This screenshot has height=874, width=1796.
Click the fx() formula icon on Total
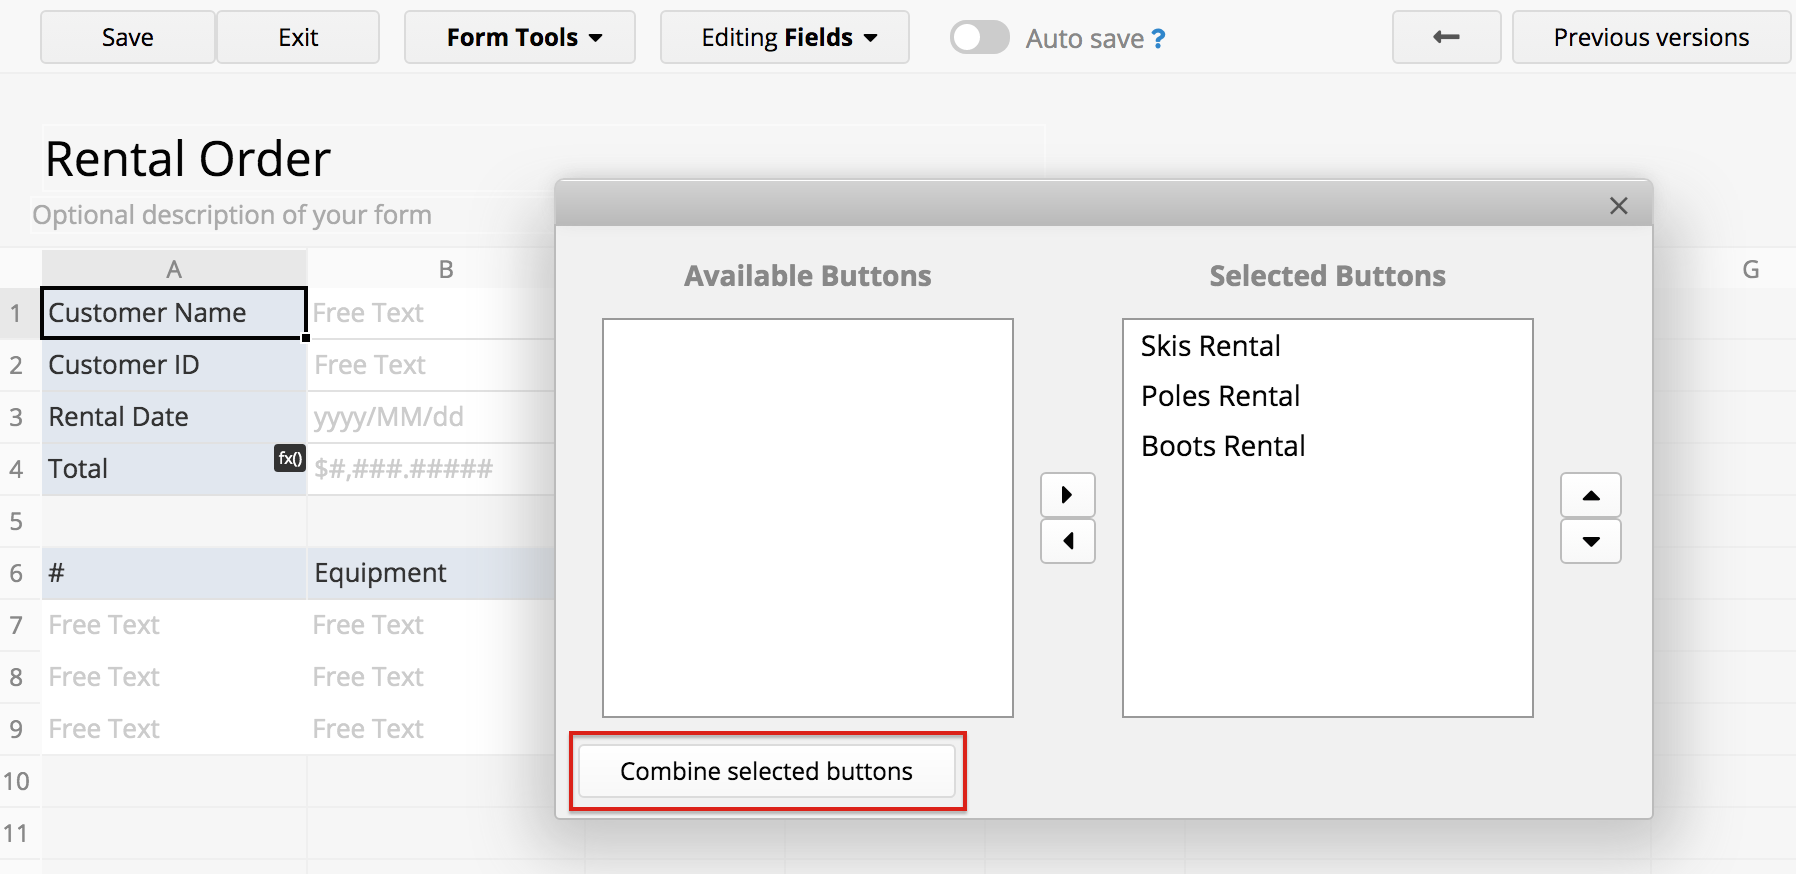click(x=289, y=458)
